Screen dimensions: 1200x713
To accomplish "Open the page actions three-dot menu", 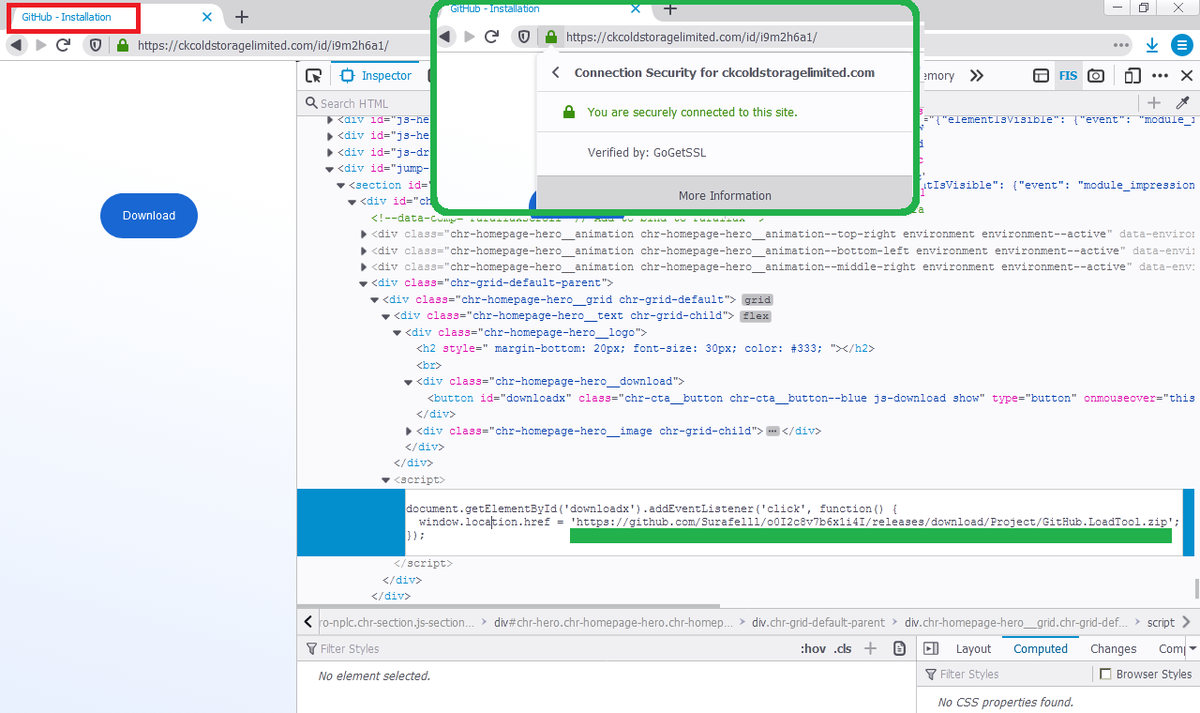I will point(1121,45).
